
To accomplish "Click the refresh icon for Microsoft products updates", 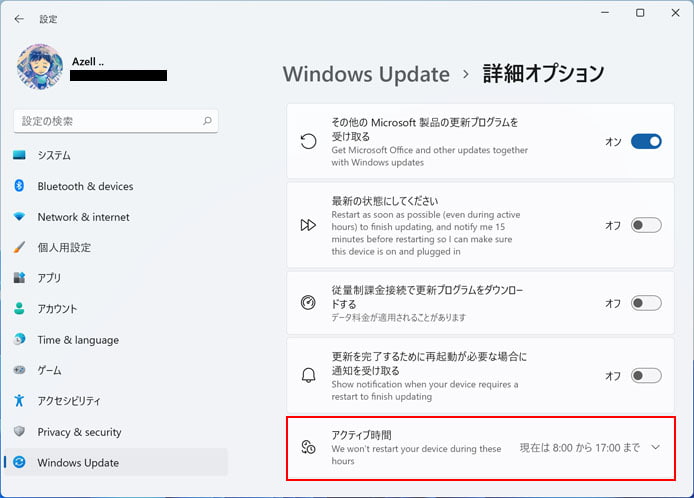I will click(x=308, y=142).
